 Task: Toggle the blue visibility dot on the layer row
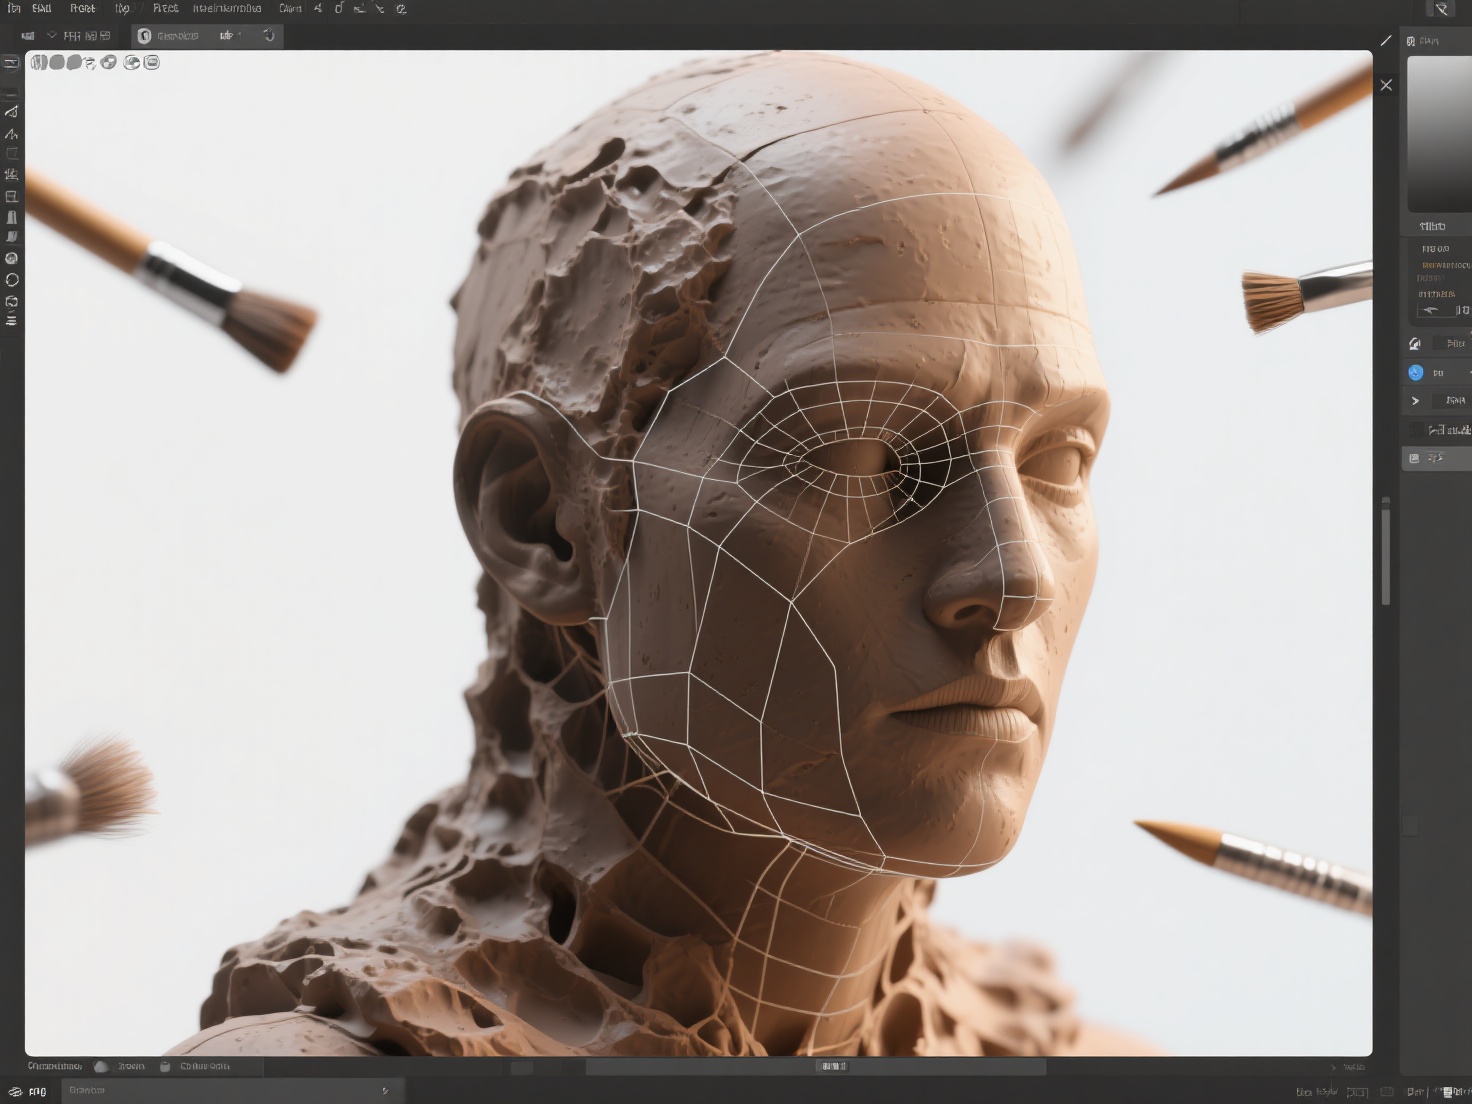click(1415, 372)
